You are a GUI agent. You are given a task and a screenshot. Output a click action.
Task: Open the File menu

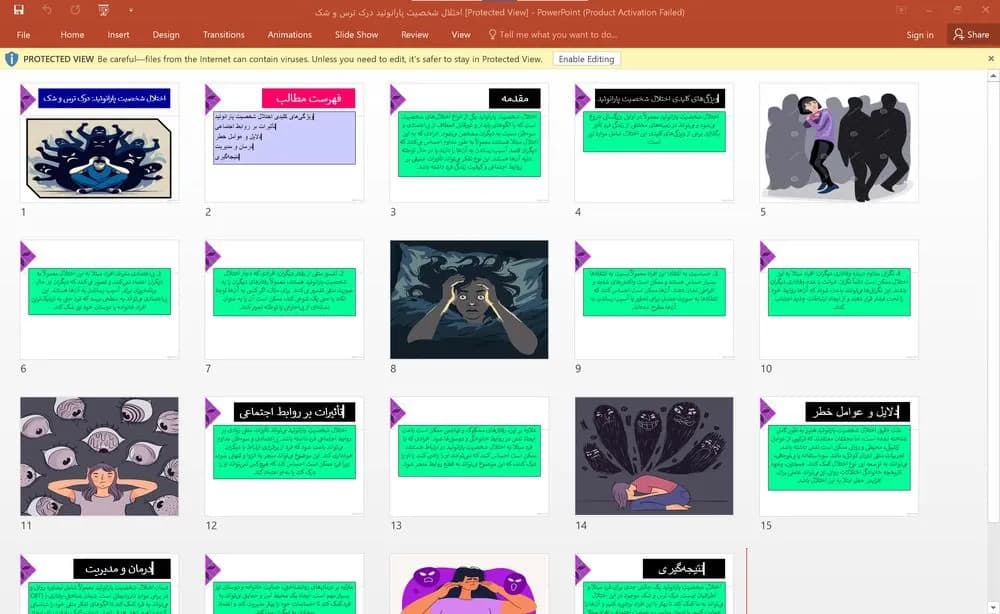pos(24,35)
